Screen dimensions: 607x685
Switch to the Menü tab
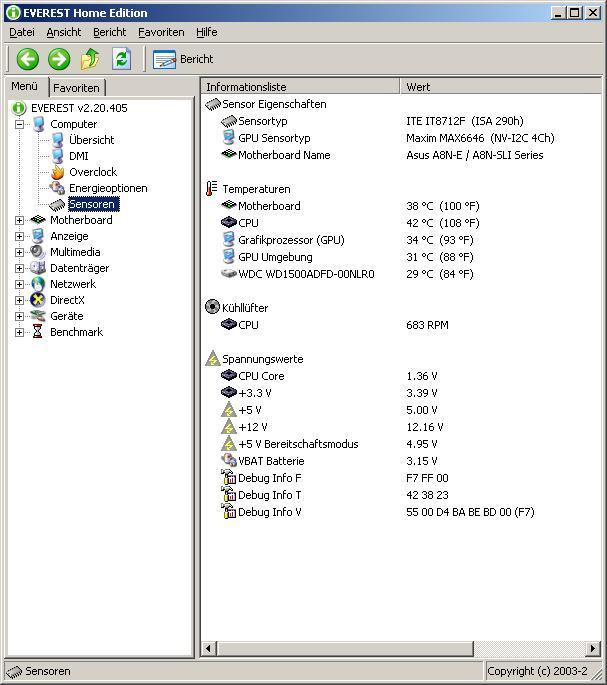click(x=24, y=86)
